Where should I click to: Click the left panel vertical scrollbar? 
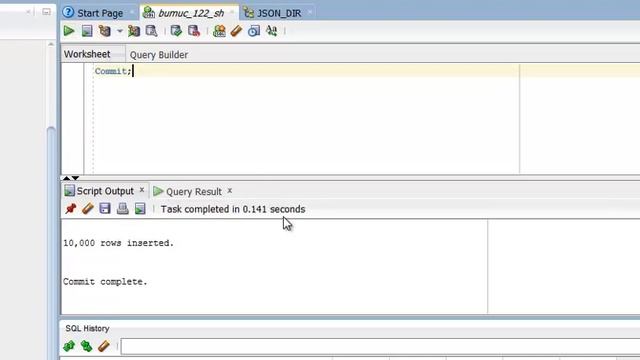[x=51, y=243]
